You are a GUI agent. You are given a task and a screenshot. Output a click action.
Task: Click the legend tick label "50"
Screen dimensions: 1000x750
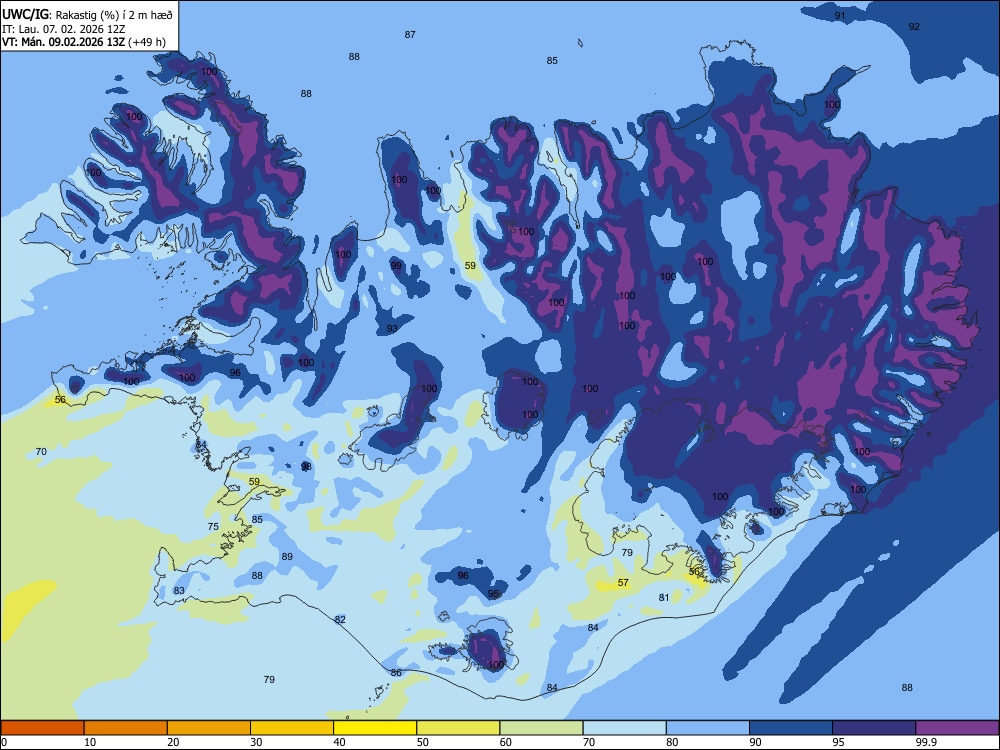pos(423,742)
